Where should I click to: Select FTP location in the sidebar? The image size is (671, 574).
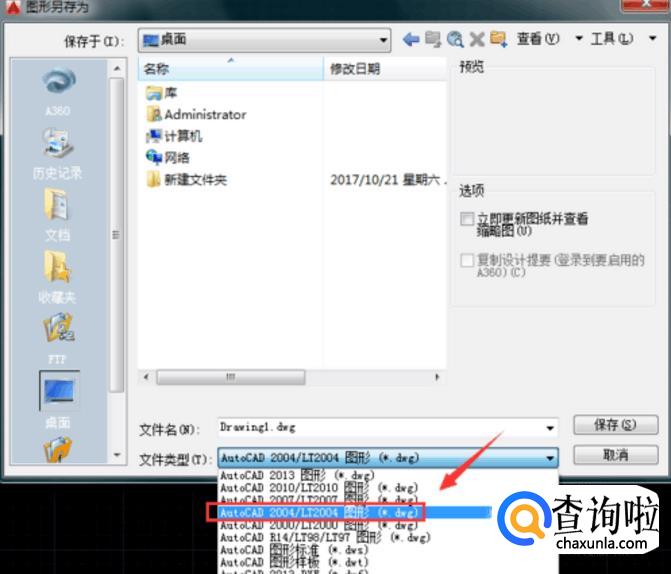[x=58, y=339]
